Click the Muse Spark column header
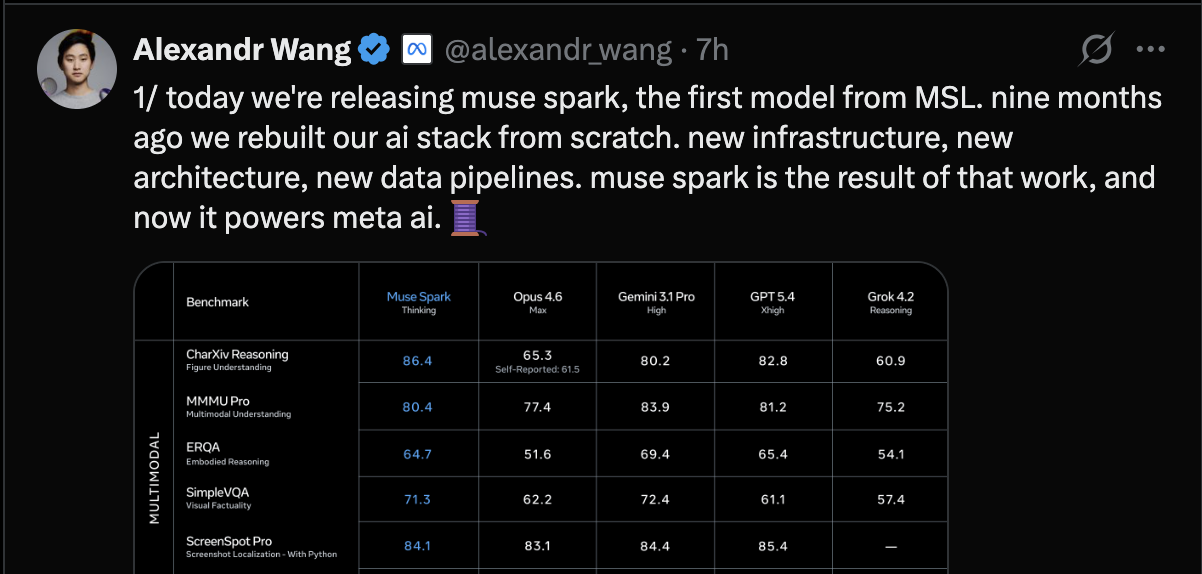This screenshot has height=574, width=1202. [419, 301]
